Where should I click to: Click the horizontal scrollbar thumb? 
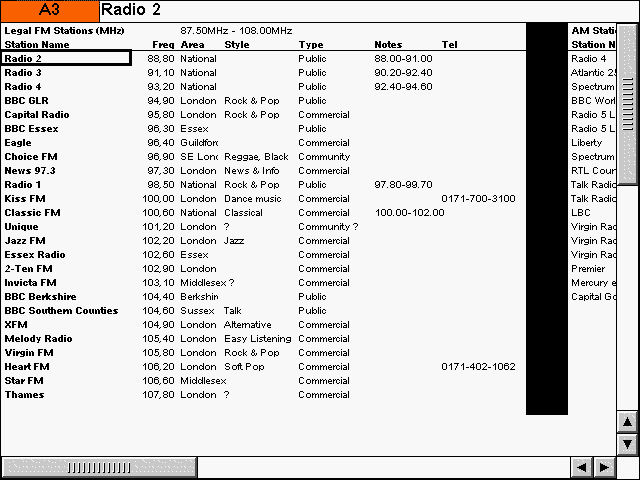99,467
